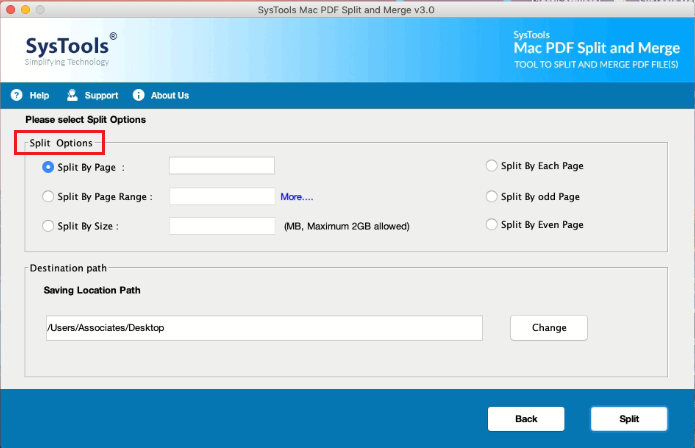Image resolution: width=695 pixels, height=448 pixels.
Task: Choose the Split By Page Range option
Action: coord(48,197)
